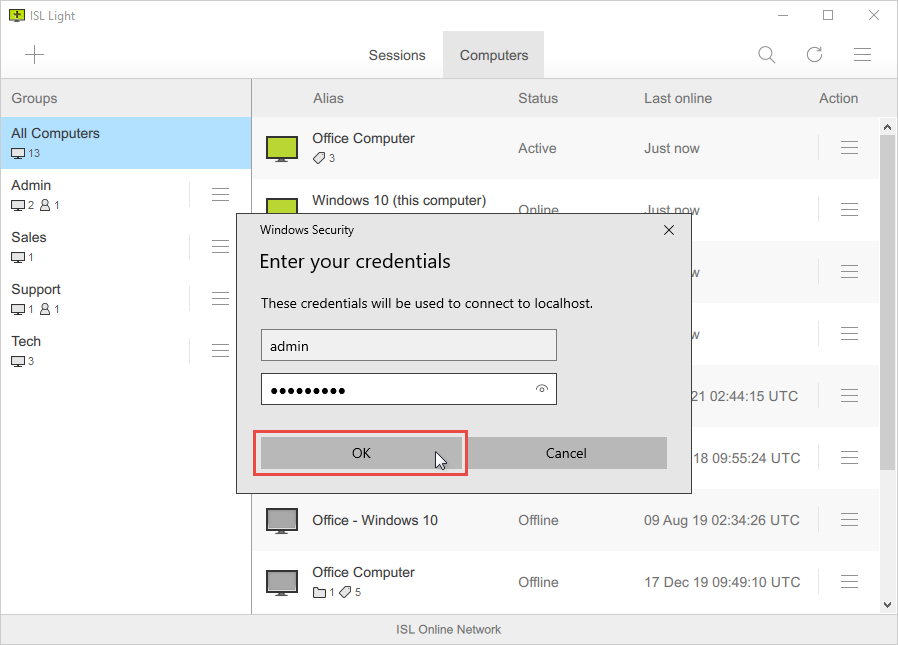Click the plus icon to start a new connection
Viewport: 898px width, 645px height.
coord(34,54)
